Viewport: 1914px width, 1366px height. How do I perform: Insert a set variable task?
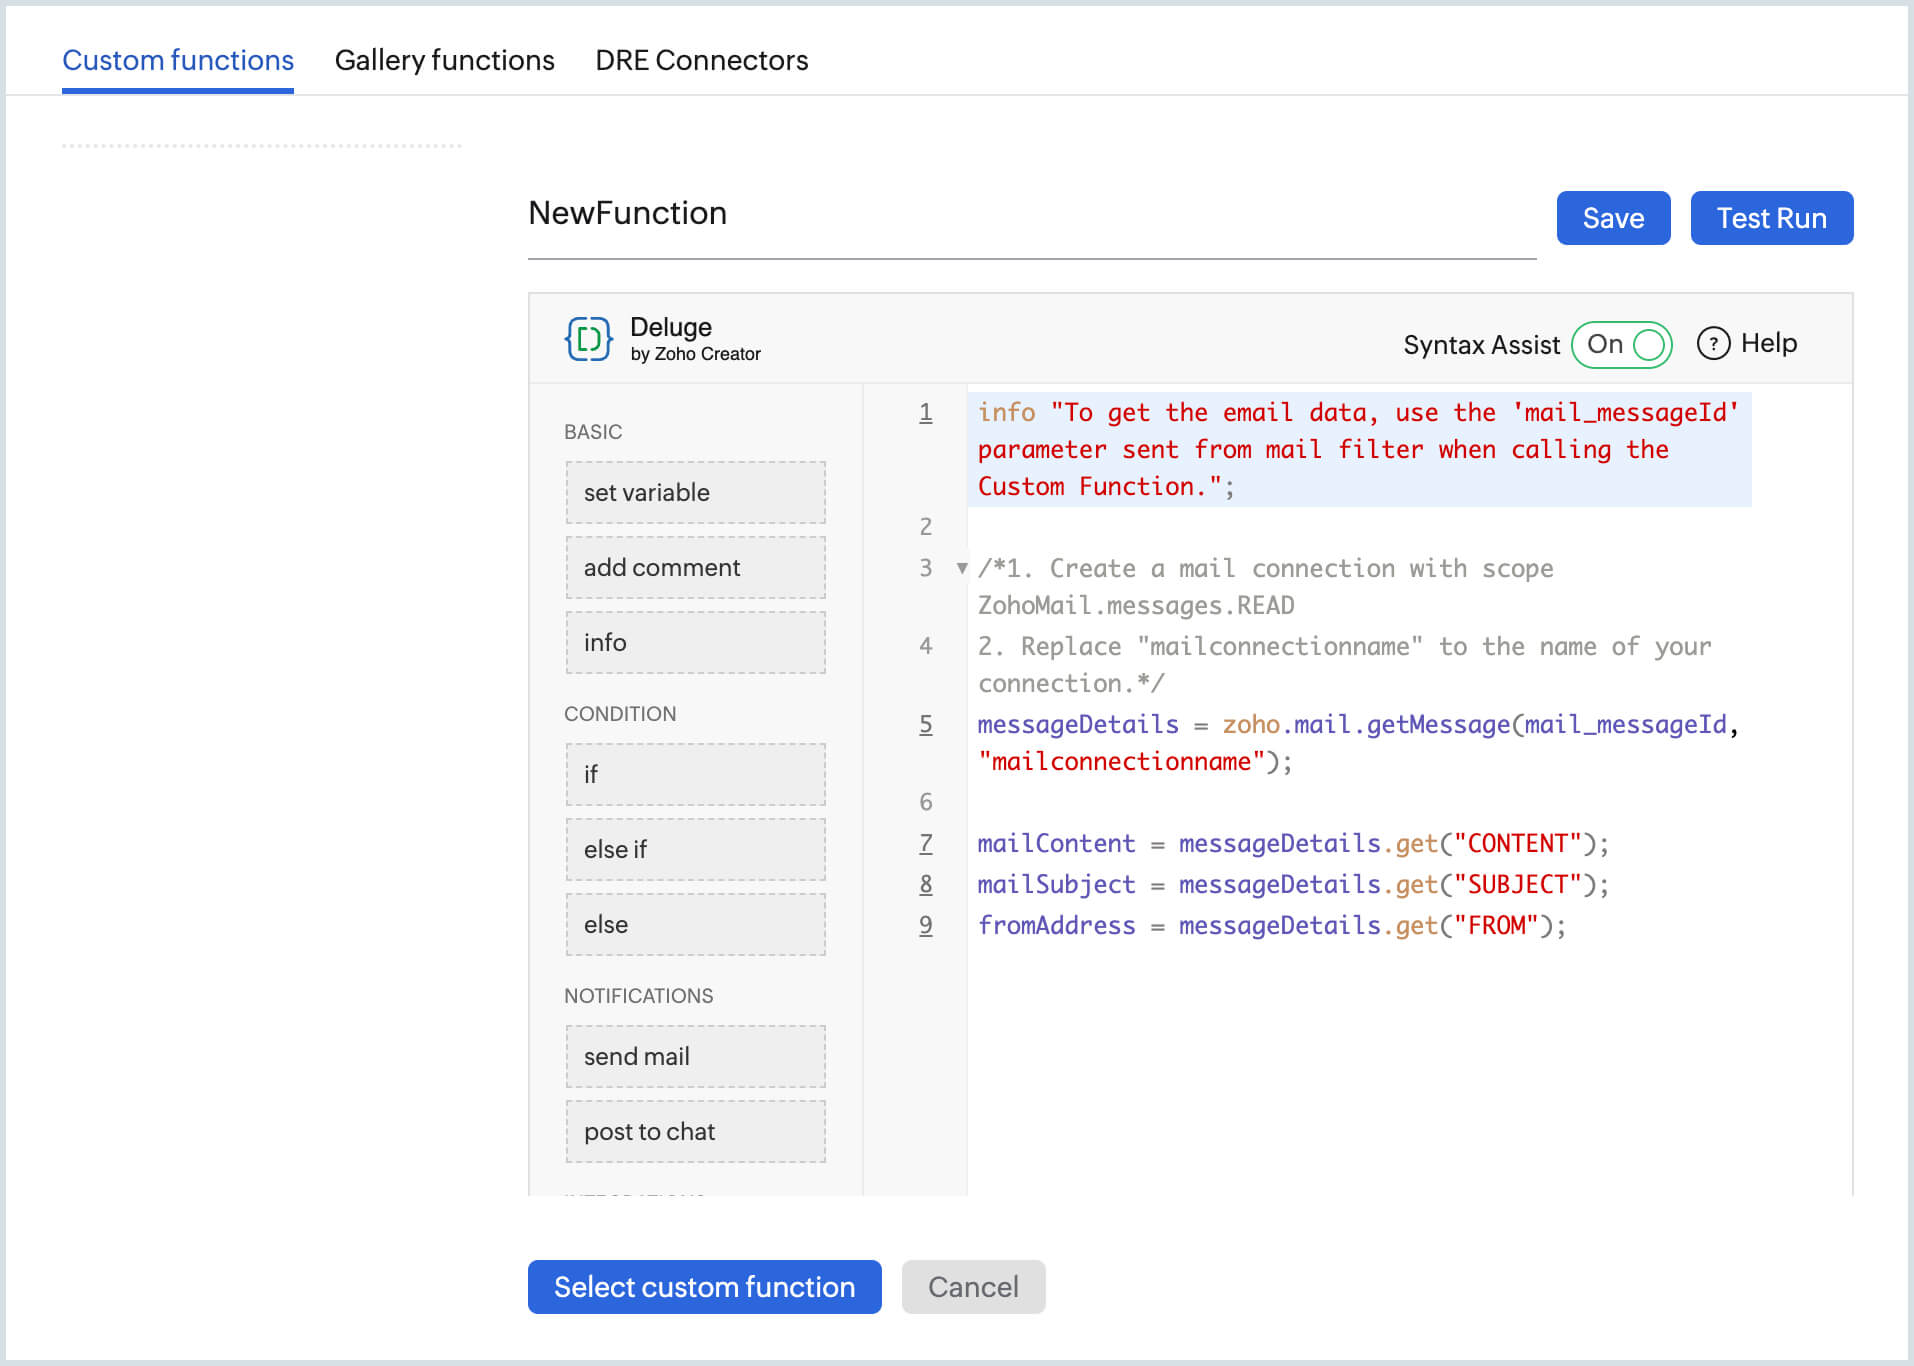coord(695,492)
